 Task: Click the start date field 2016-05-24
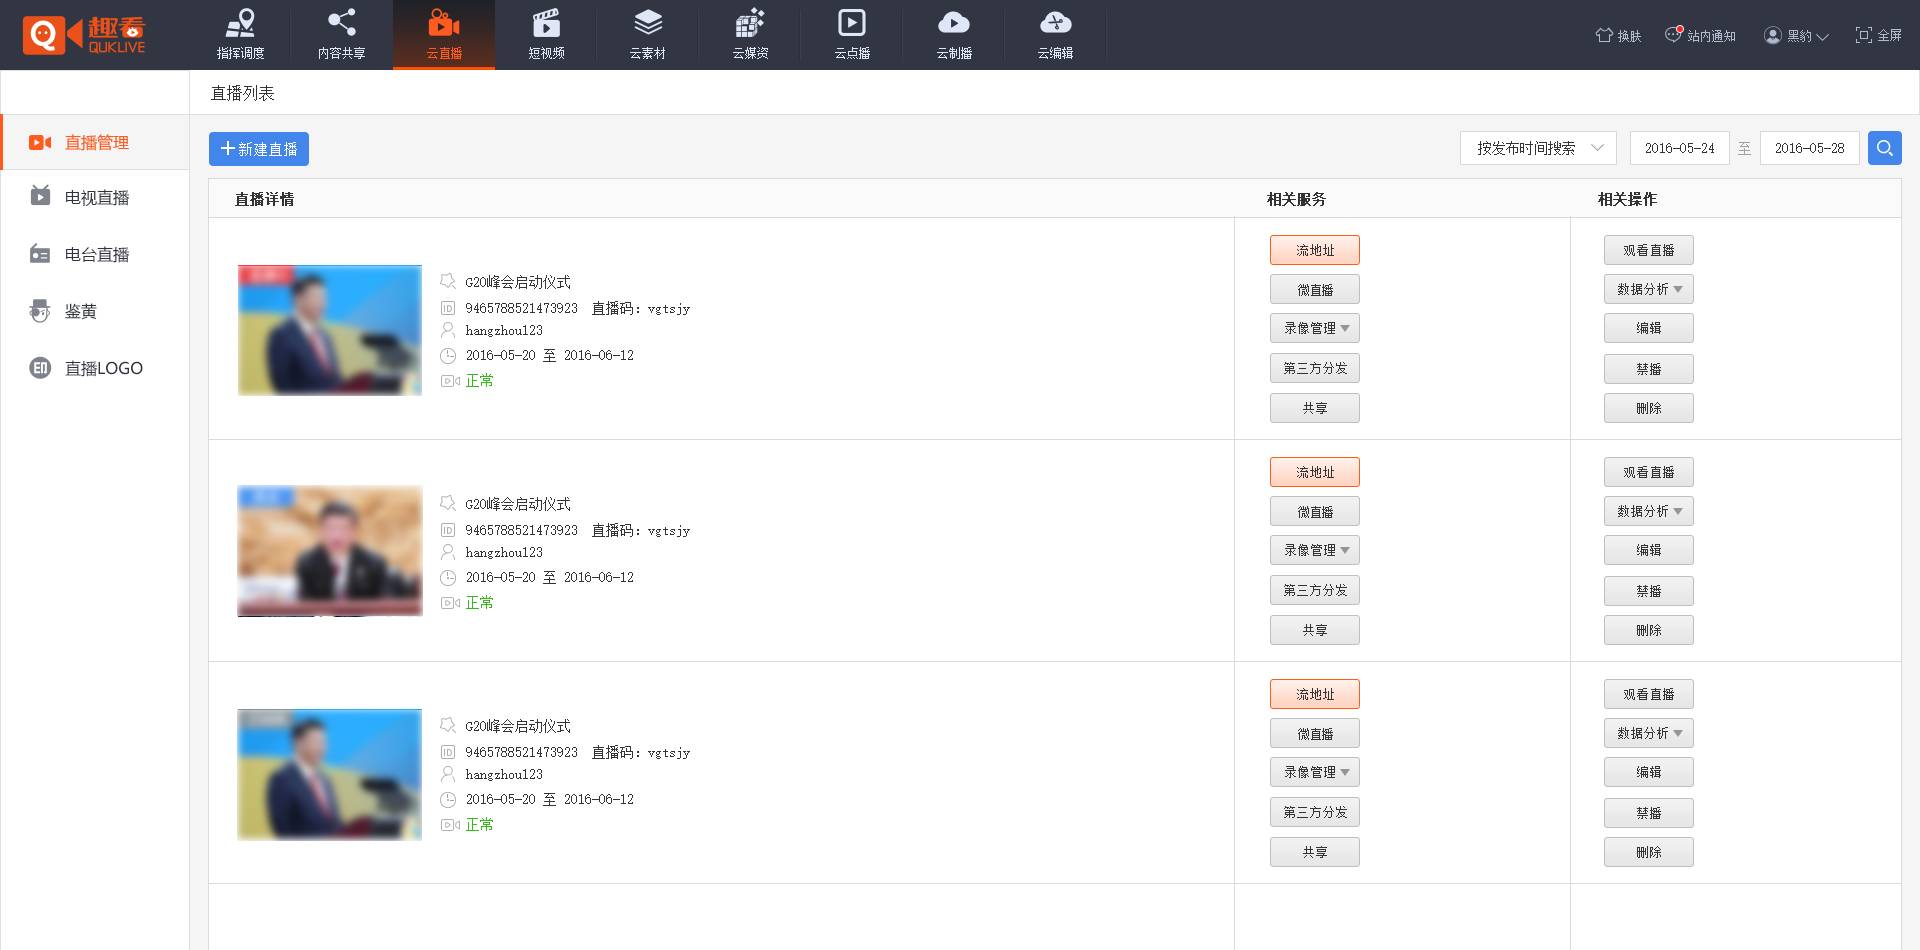[x=1680, y=148]
